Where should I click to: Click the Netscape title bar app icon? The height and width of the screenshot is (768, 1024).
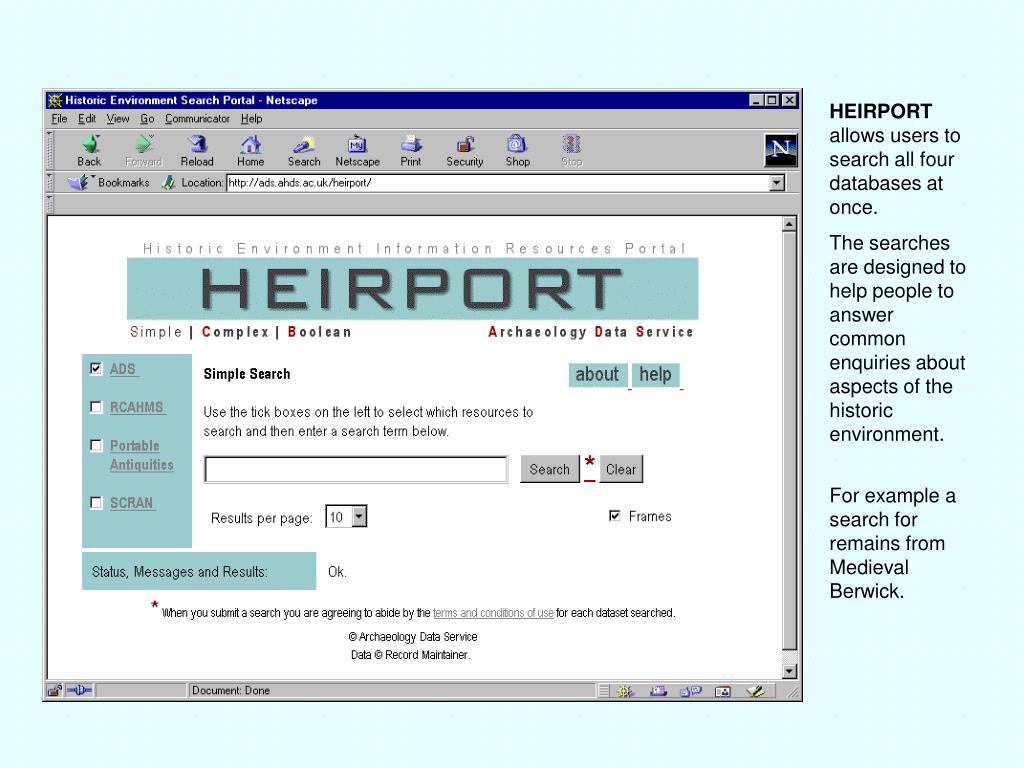(55, 100)
